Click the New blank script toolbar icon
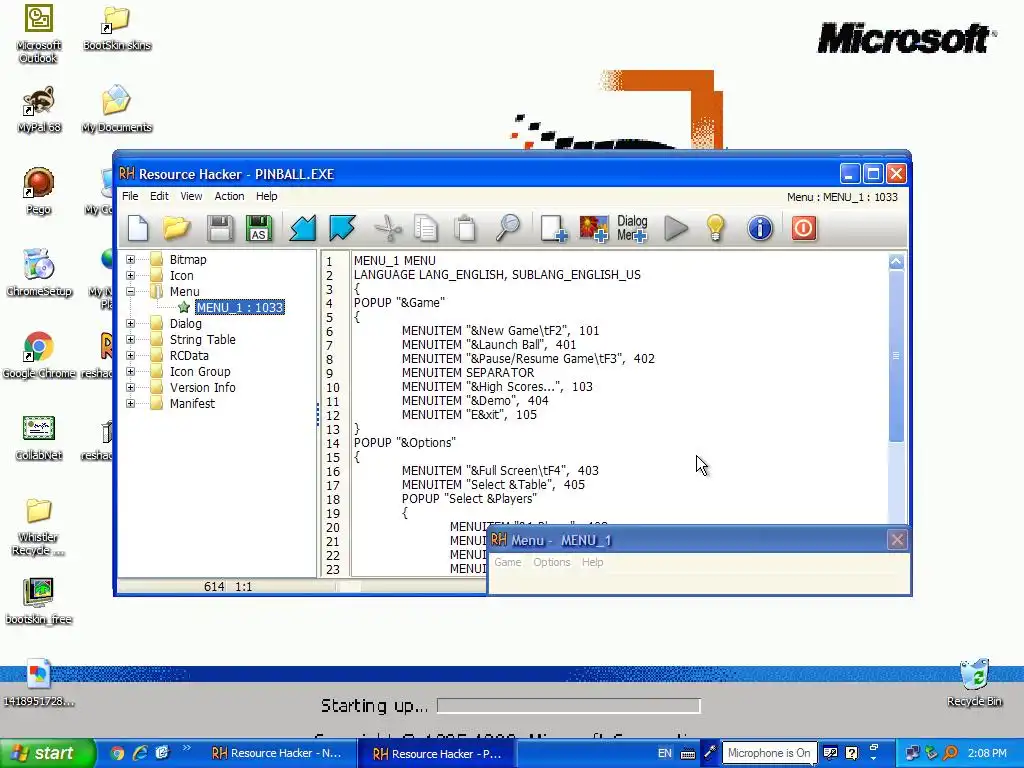The image size is (1024, 768). click(x=138, y=229)
